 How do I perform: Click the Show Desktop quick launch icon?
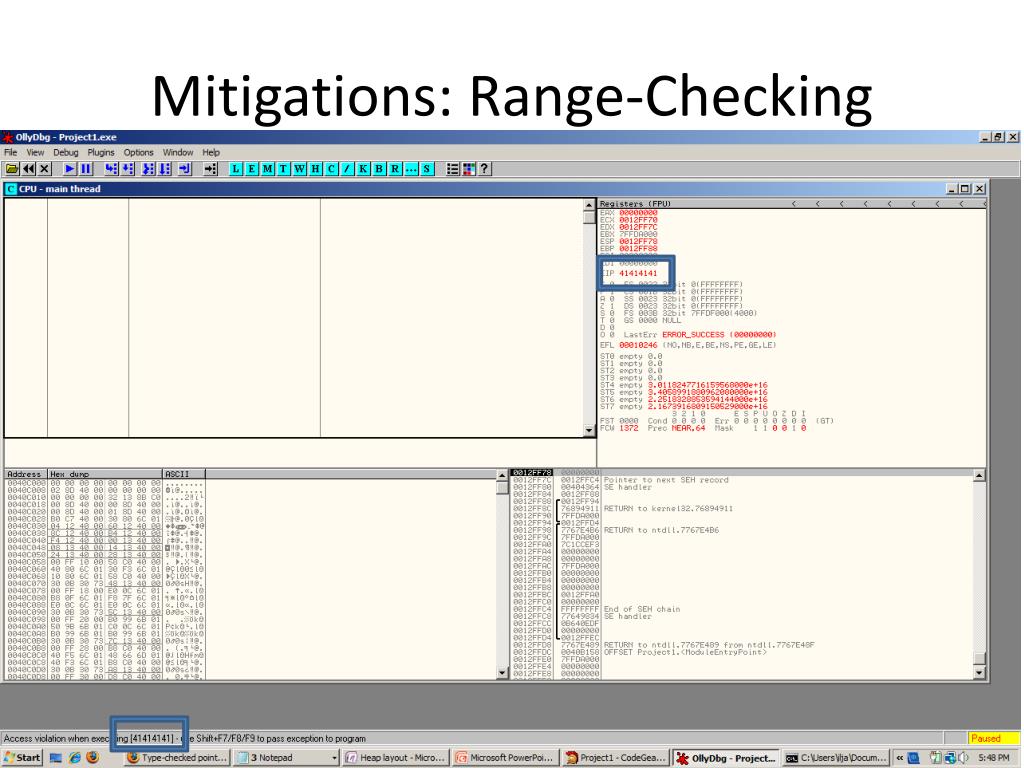click(56, 758)
